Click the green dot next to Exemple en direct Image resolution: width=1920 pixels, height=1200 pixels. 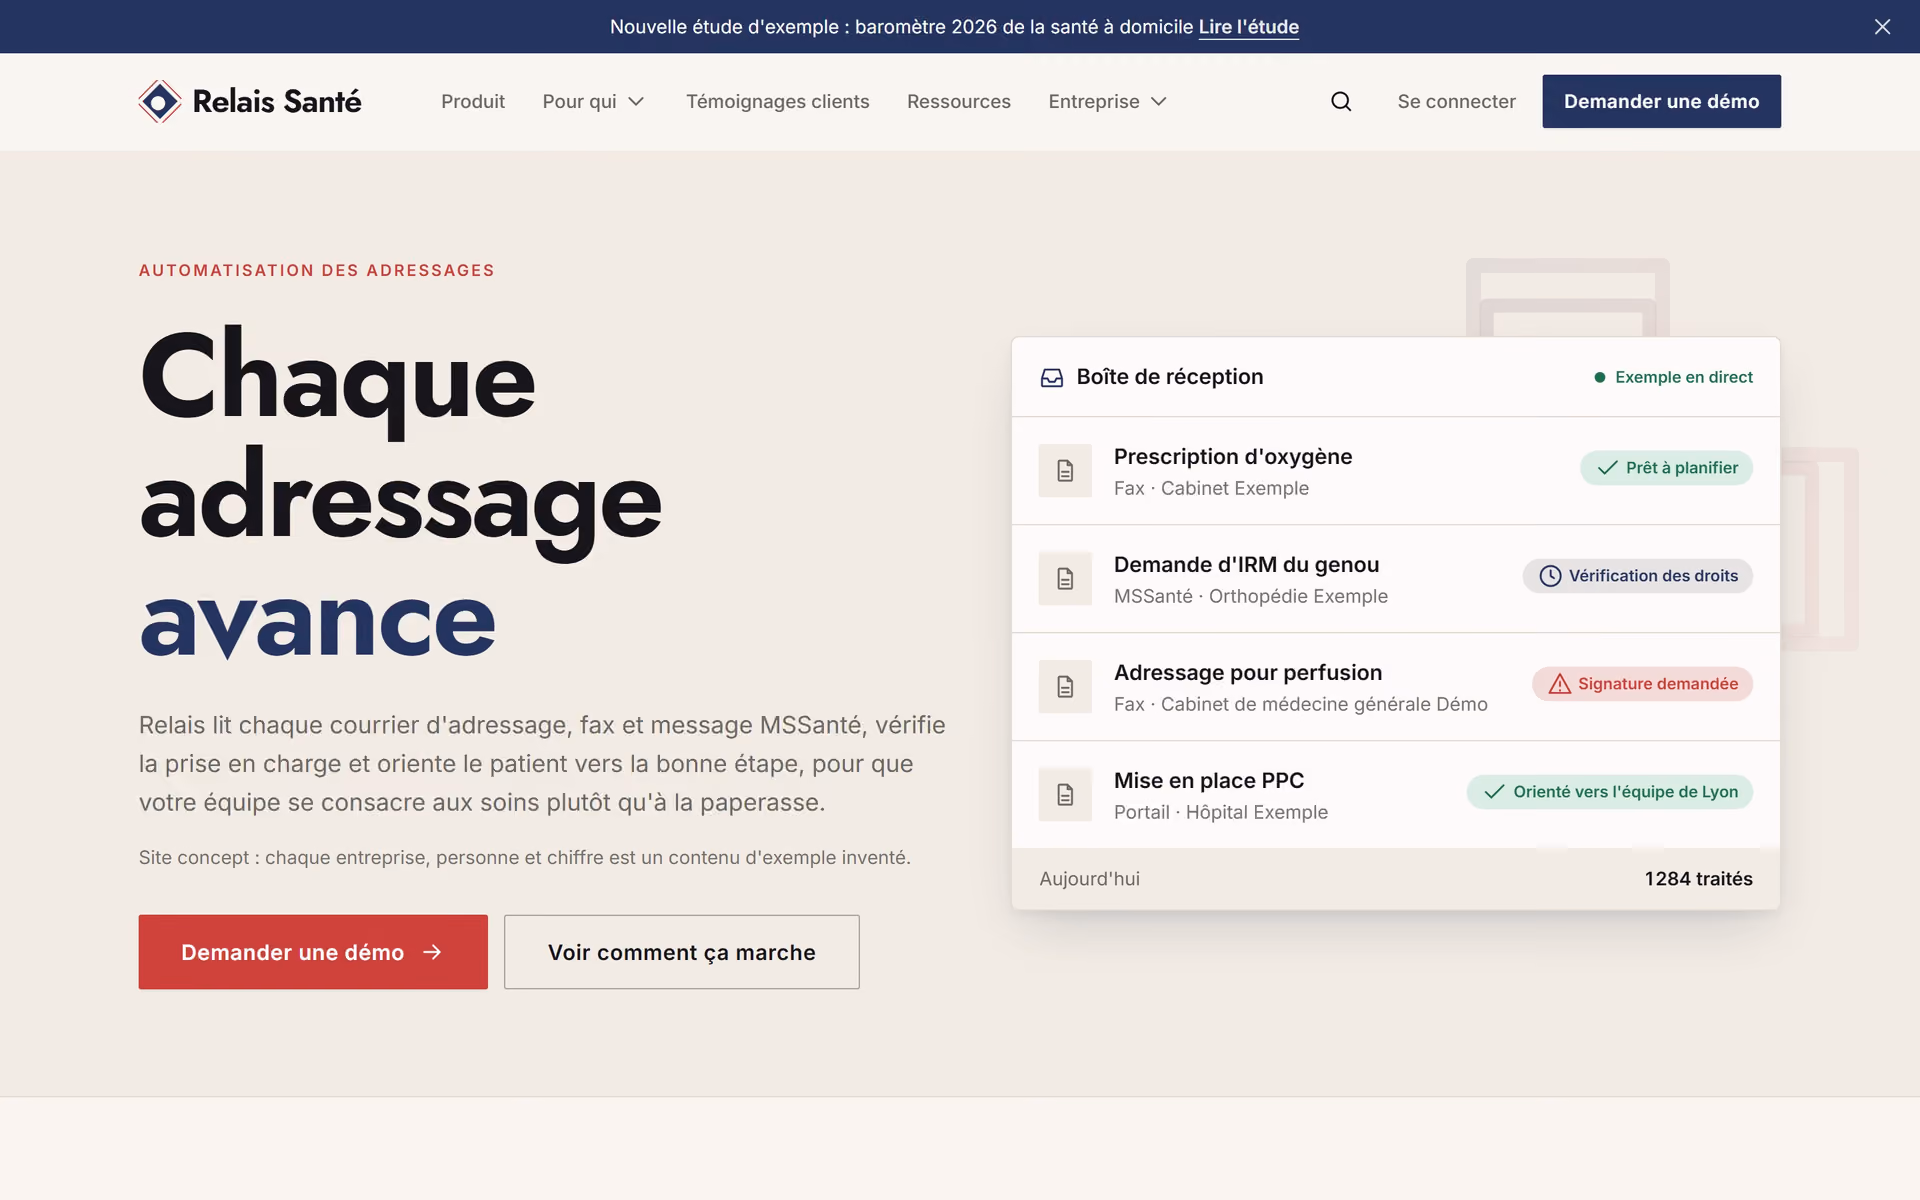pyautogui.click(x=1600, y=377)
